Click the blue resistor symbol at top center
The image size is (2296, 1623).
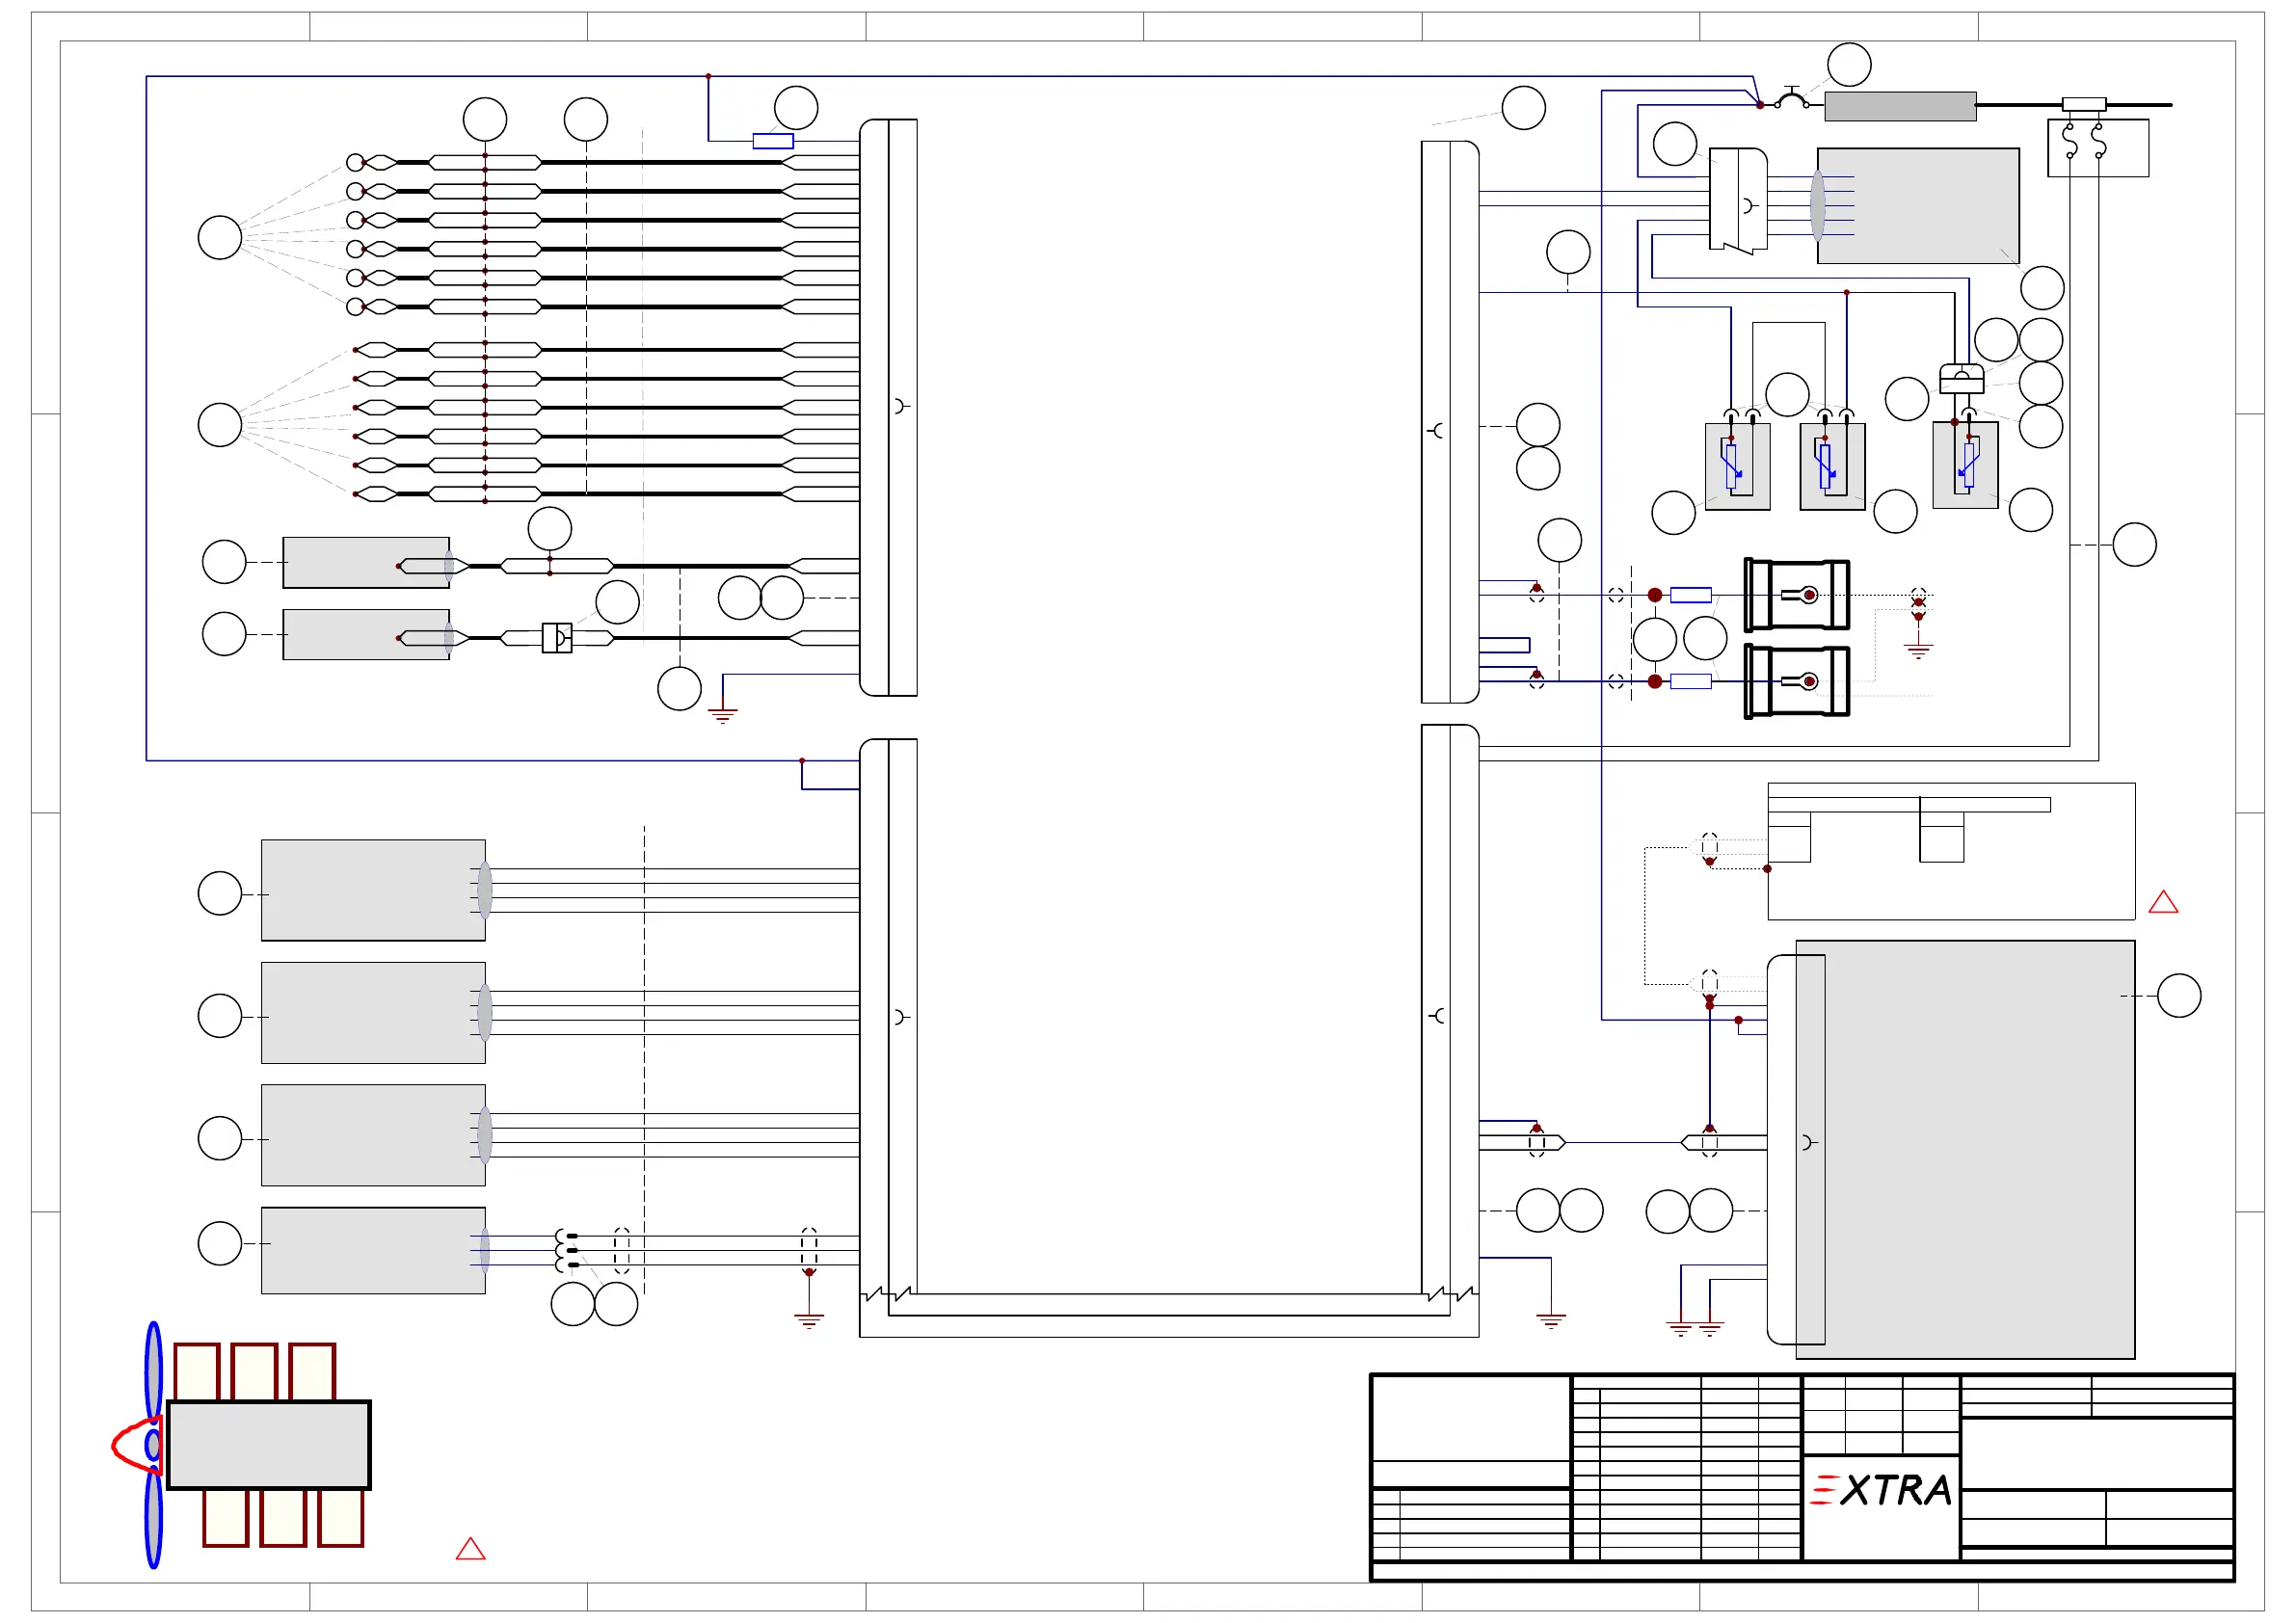[x=772, y=141]
